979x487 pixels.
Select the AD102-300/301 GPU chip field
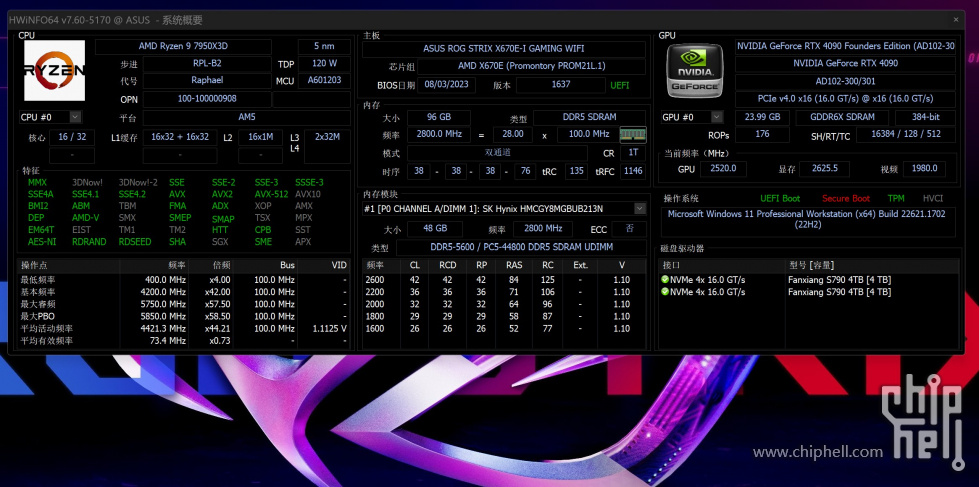tap(845, 82)
